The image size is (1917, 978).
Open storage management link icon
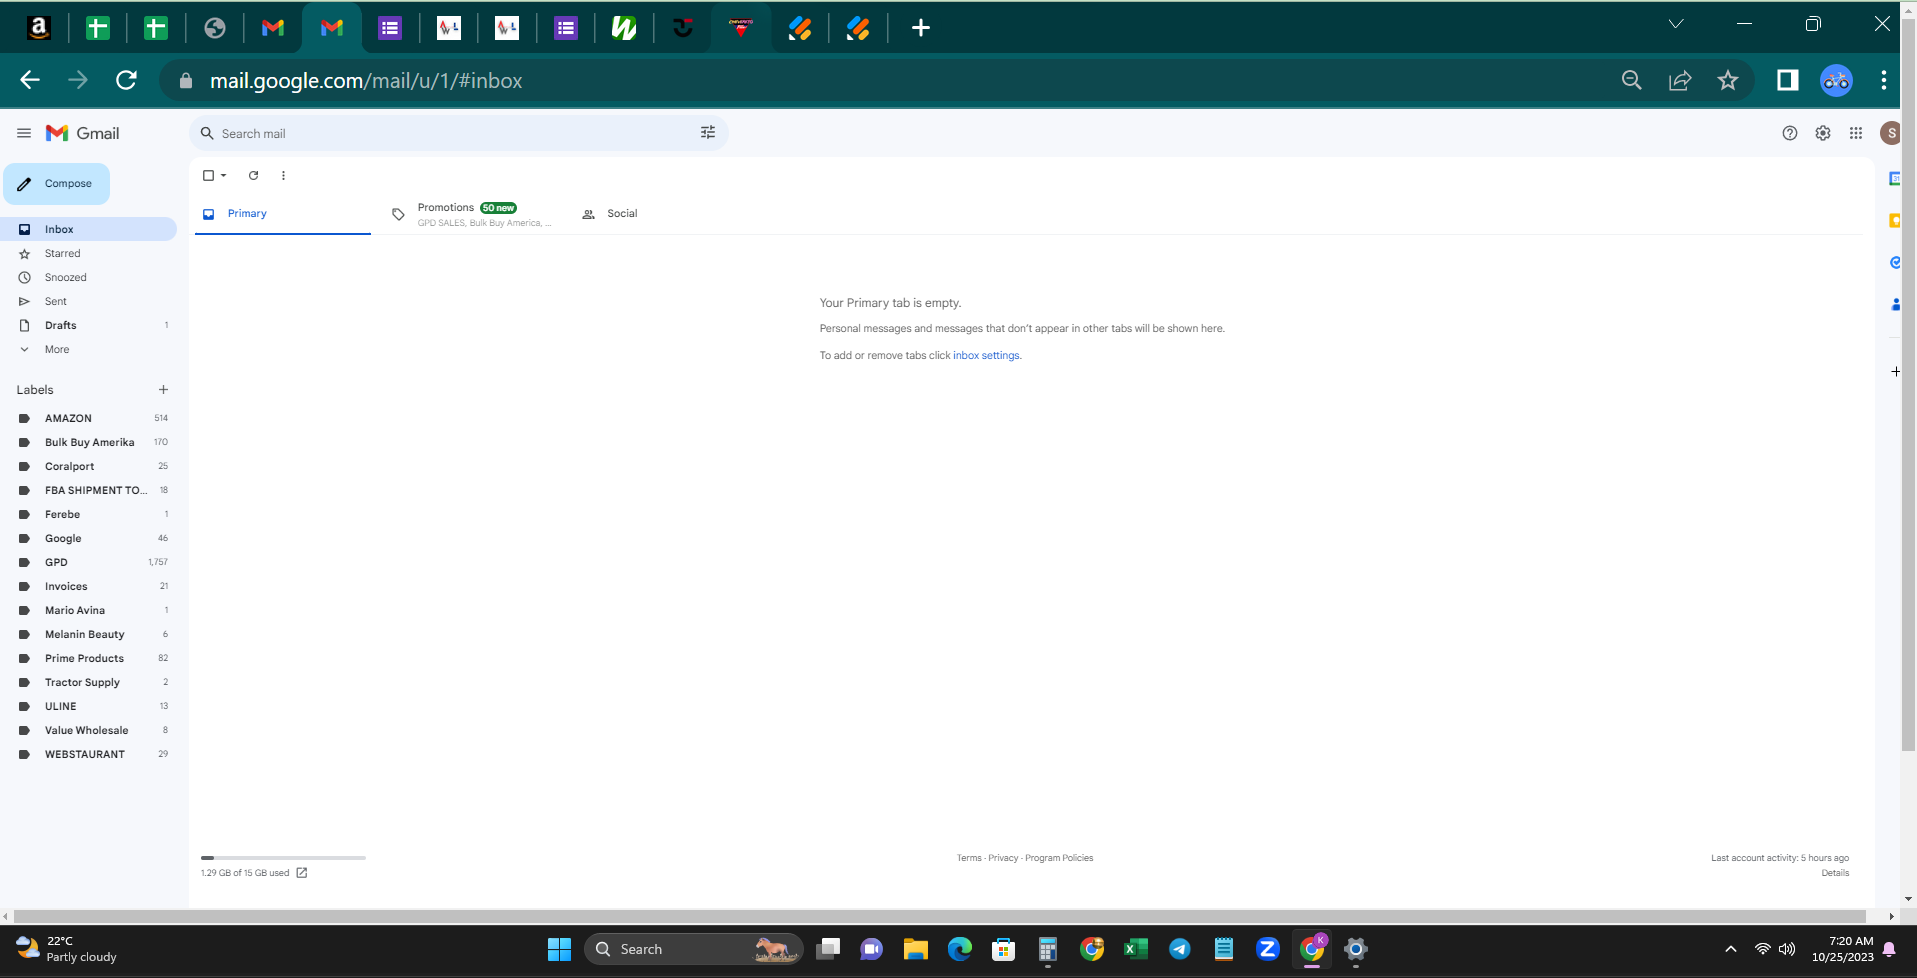pyautogui.click(x=302, y=873)
